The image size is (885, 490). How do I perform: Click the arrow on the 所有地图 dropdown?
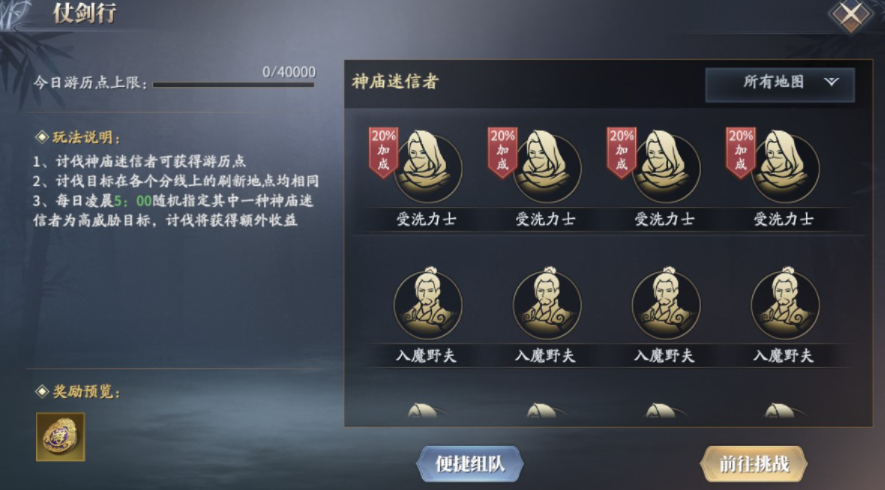pos(831,82)
